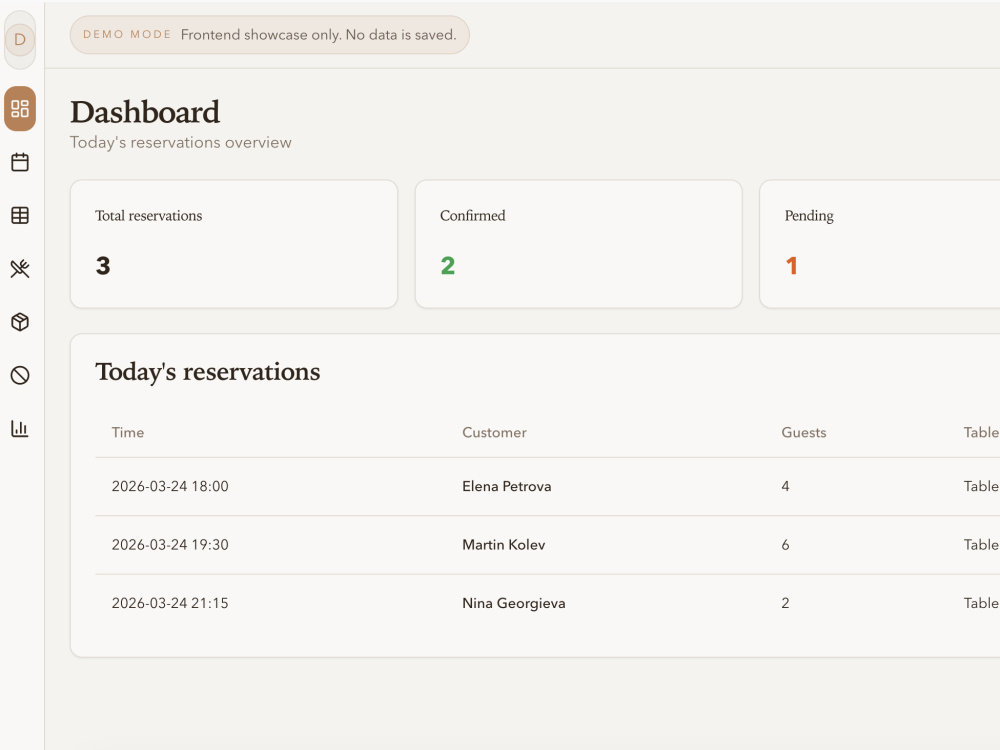1000x750 pixels.
Task: Open the calendar icon in sidebar
Action: click(20, 162)
